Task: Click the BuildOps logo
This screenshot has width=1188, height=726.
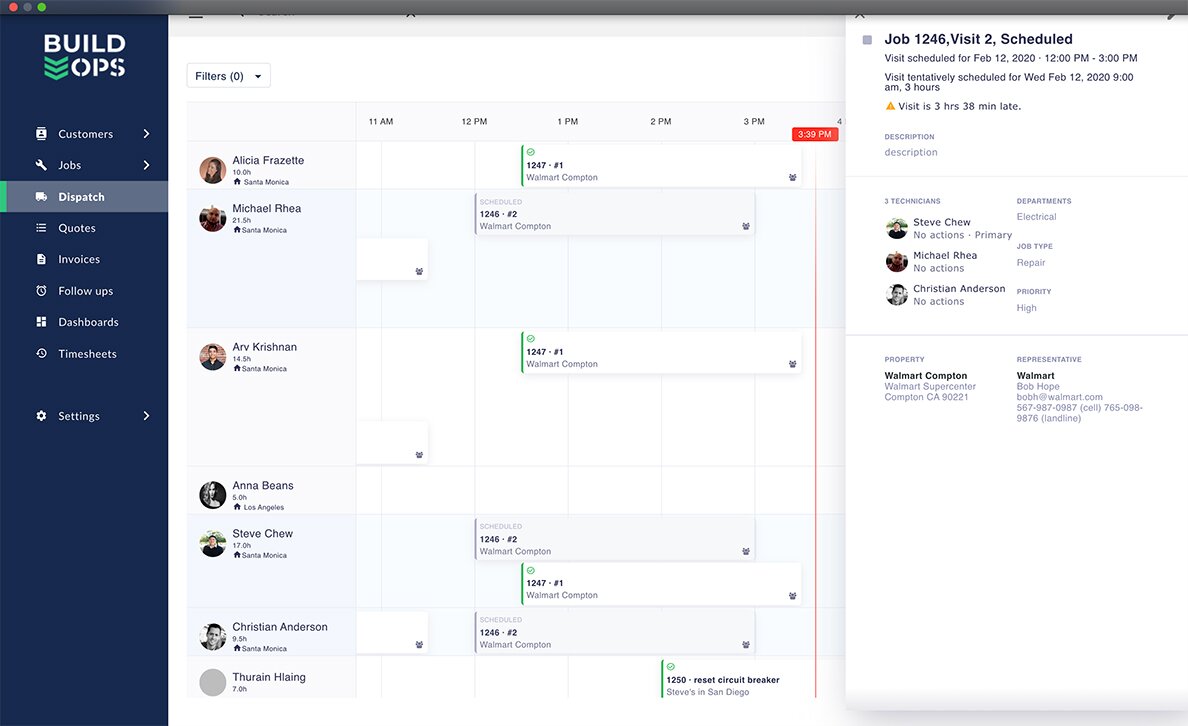Action: tap(84, 56)
